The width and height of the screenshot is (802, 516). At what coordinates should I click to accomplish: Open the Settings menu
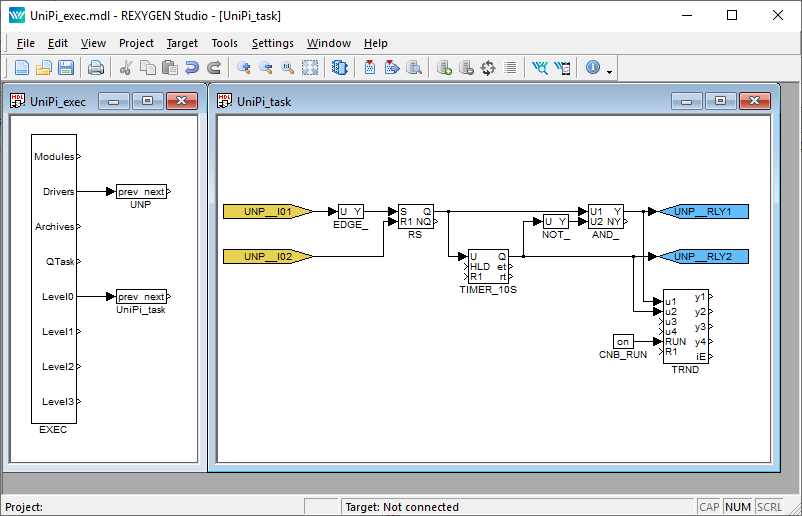pyautogui.click(x=273, y=43)
